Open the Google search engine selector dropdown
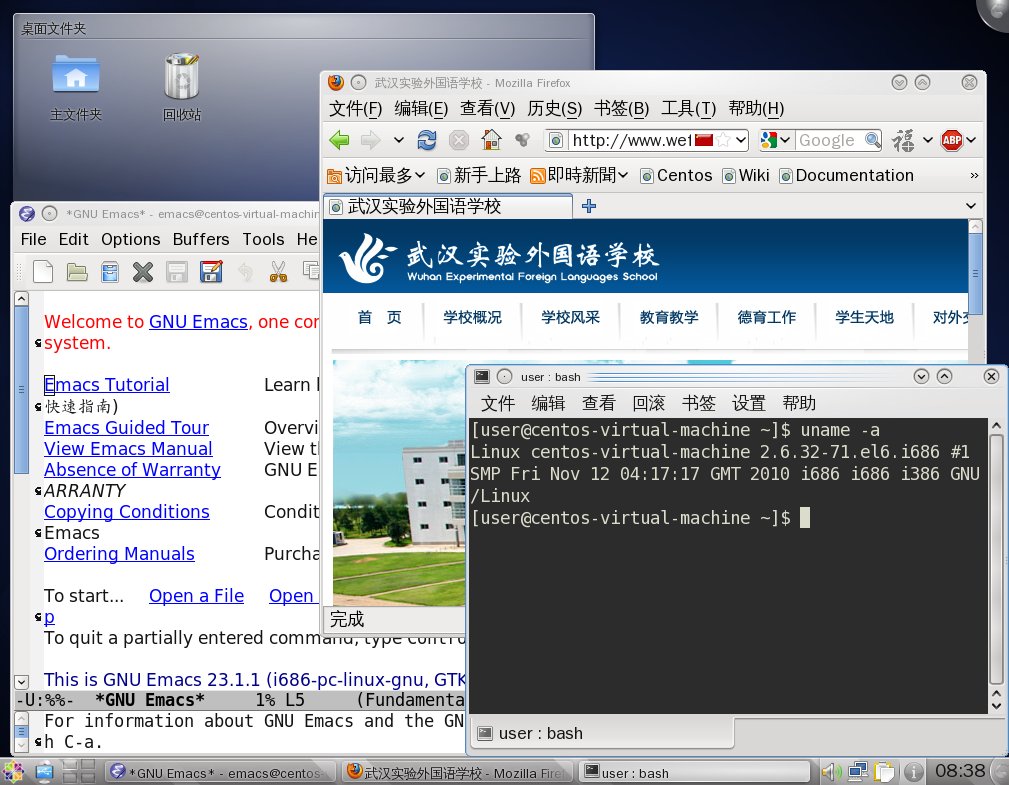Viewport: 1009px width, 785px height. [x=775, y=140]
